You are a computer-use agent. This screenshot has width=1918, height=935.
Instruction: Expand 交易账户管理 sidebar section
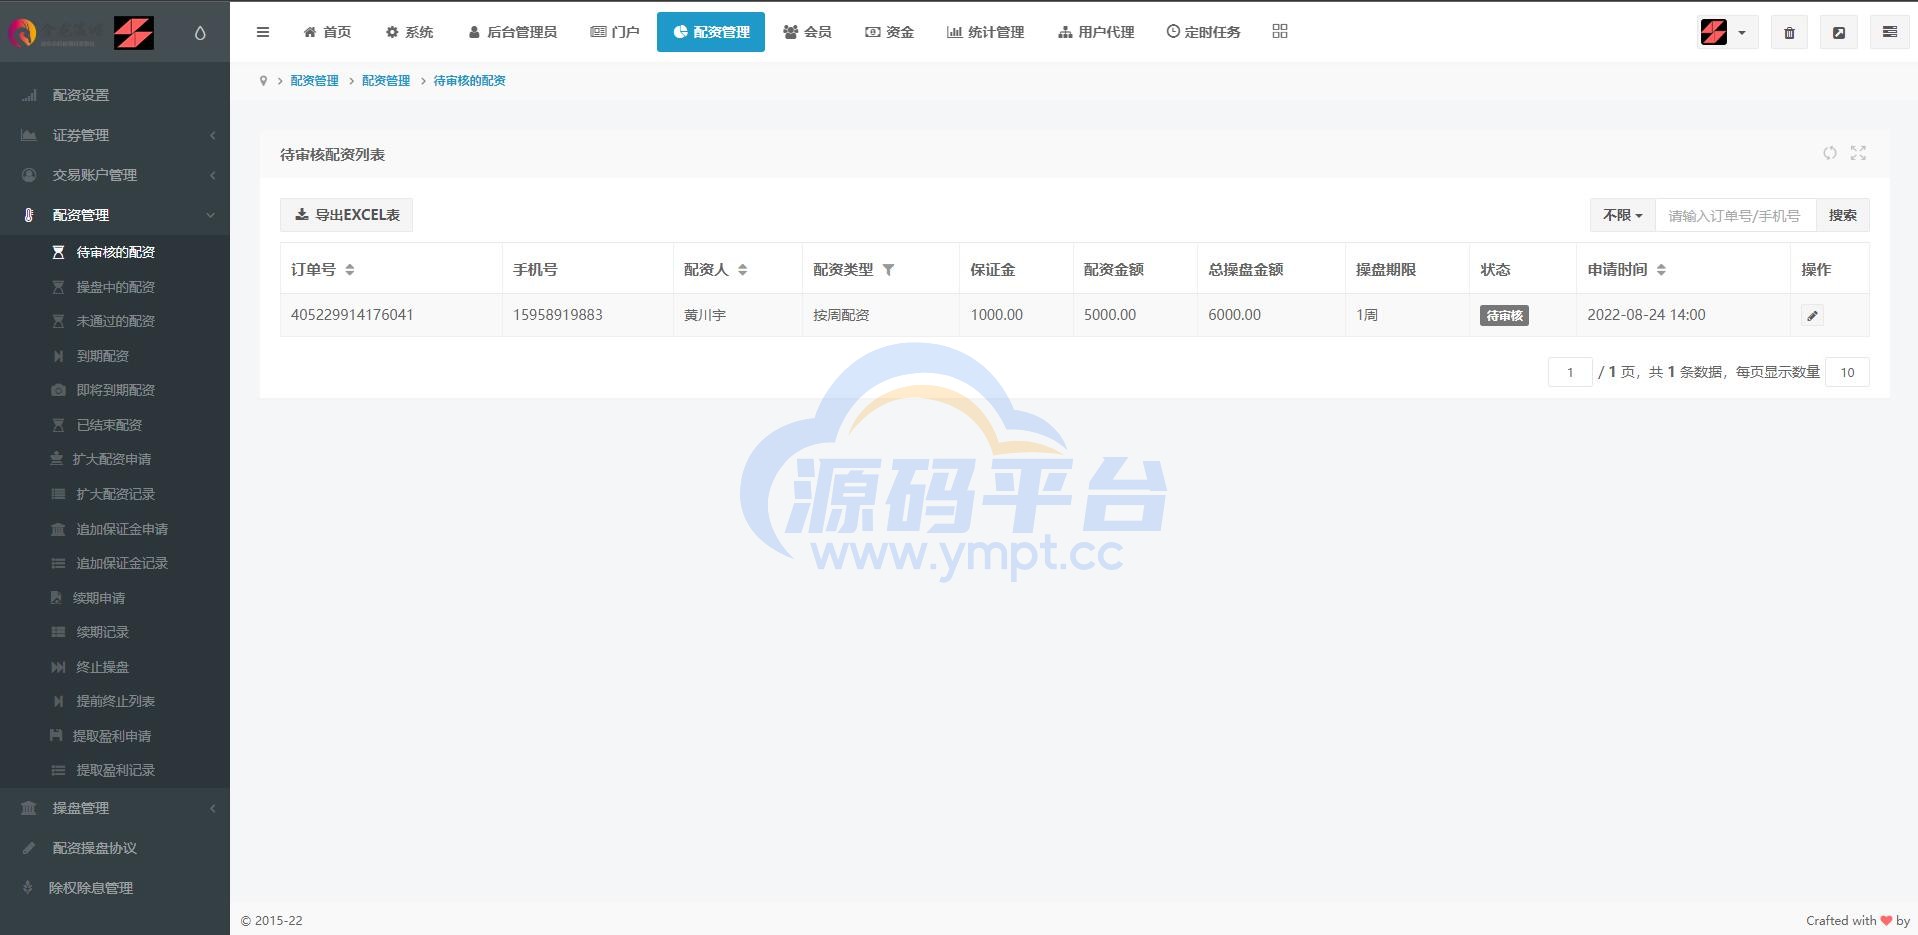pyautogui.click(x=115, y=175)
